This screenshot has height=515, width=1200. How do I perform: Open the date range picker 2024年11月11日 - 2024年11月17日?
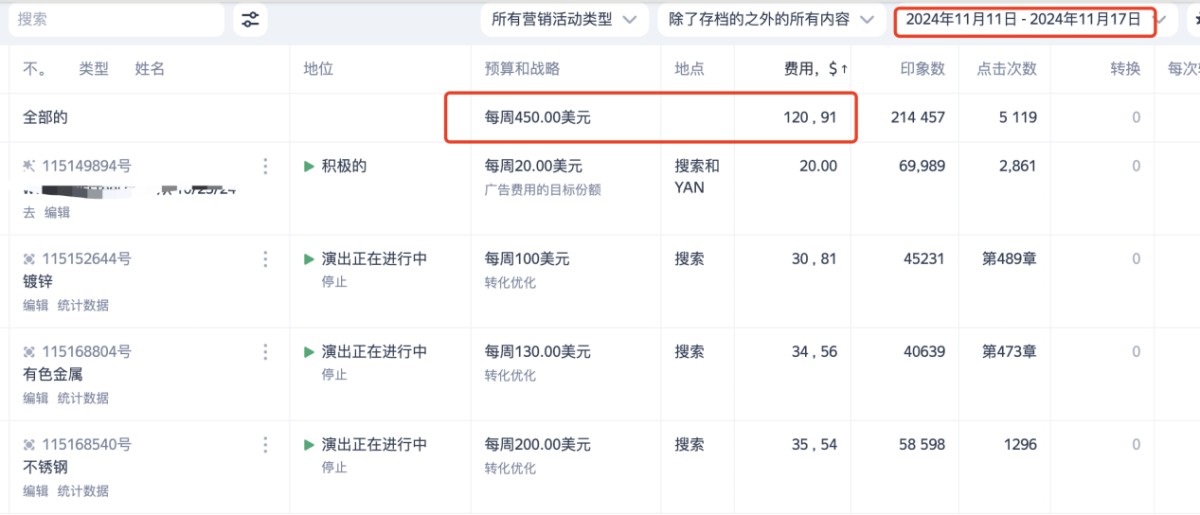point(1023,19)
